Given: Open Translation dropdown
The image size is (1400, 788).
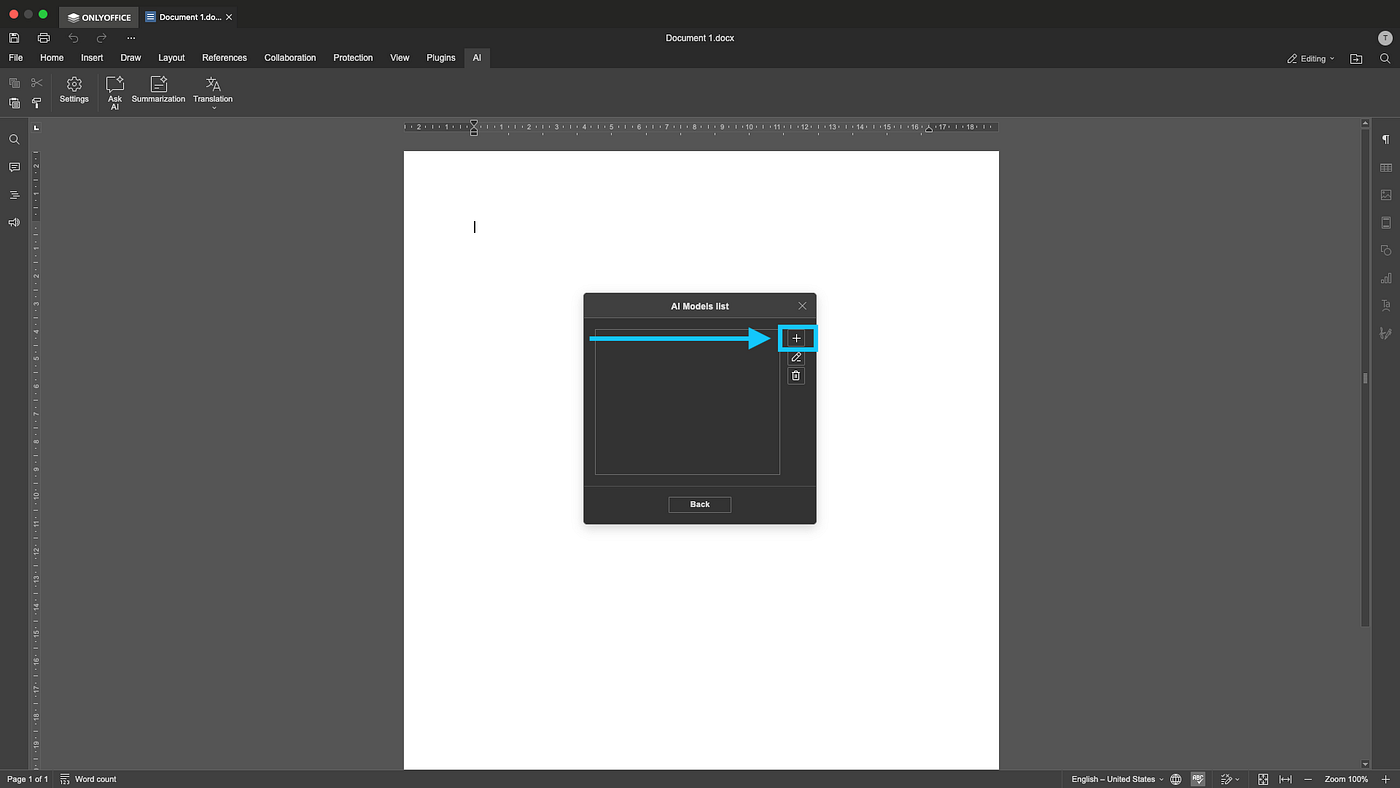Looking at the screenshot, I should pyautogui.click(x=213, y=93).
